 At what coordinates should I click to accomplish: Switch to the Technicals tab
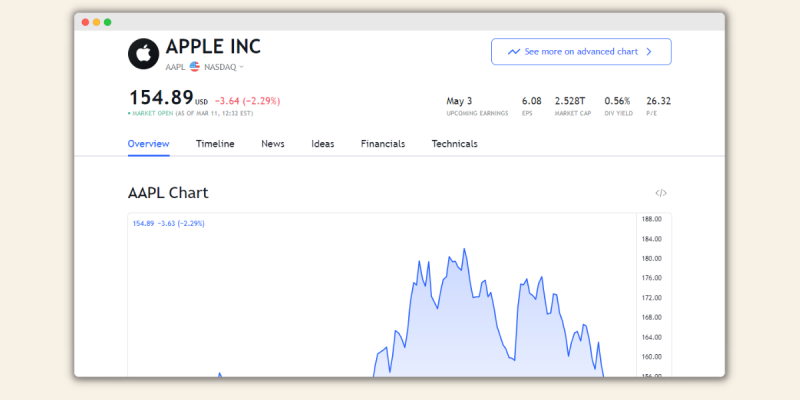[x=455, y=144]
